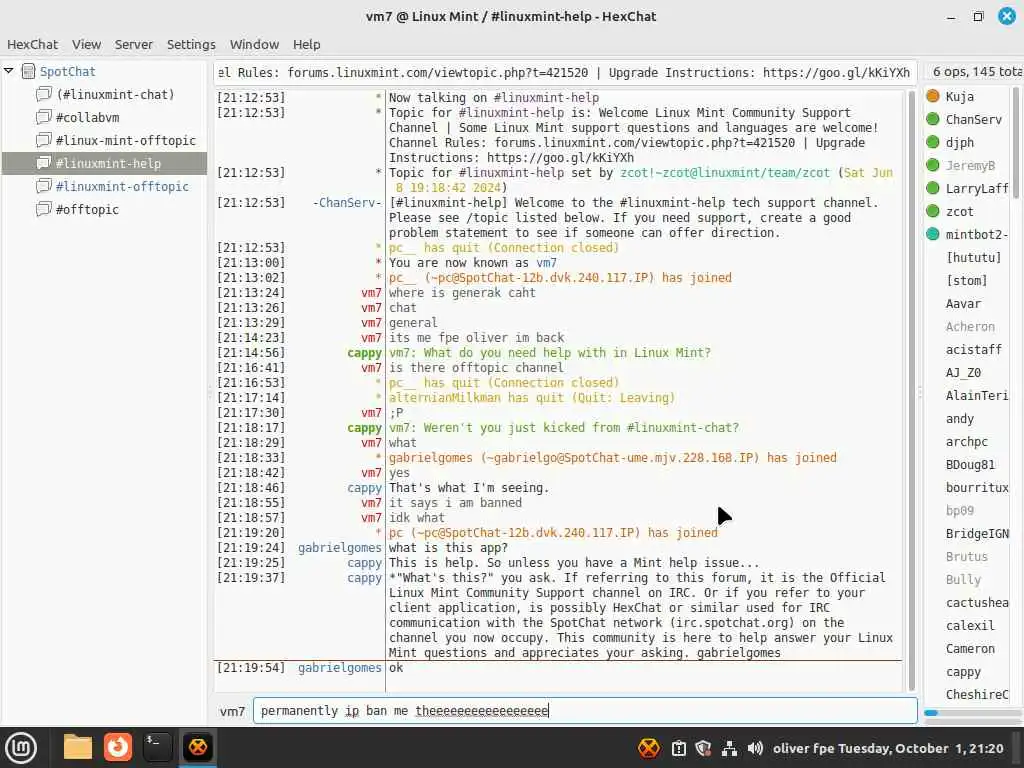Image resolution: width=1024 pixels, height=768 pixels.
Task: Select user zcot in user list
Action: point(959,212)
